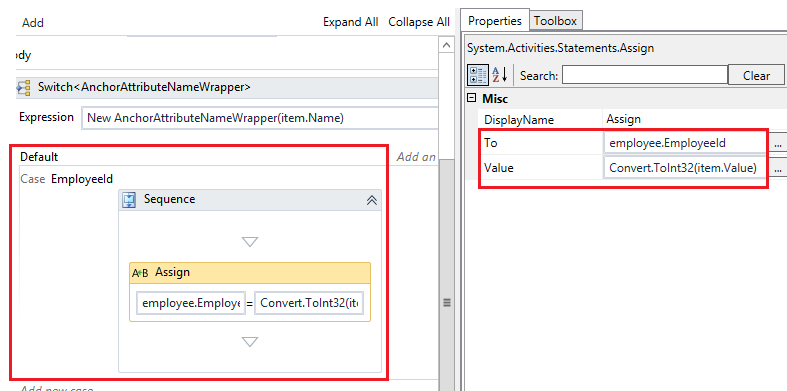
Task: Edit the DisplayName property value Assign
Action: tap(693, 120)
